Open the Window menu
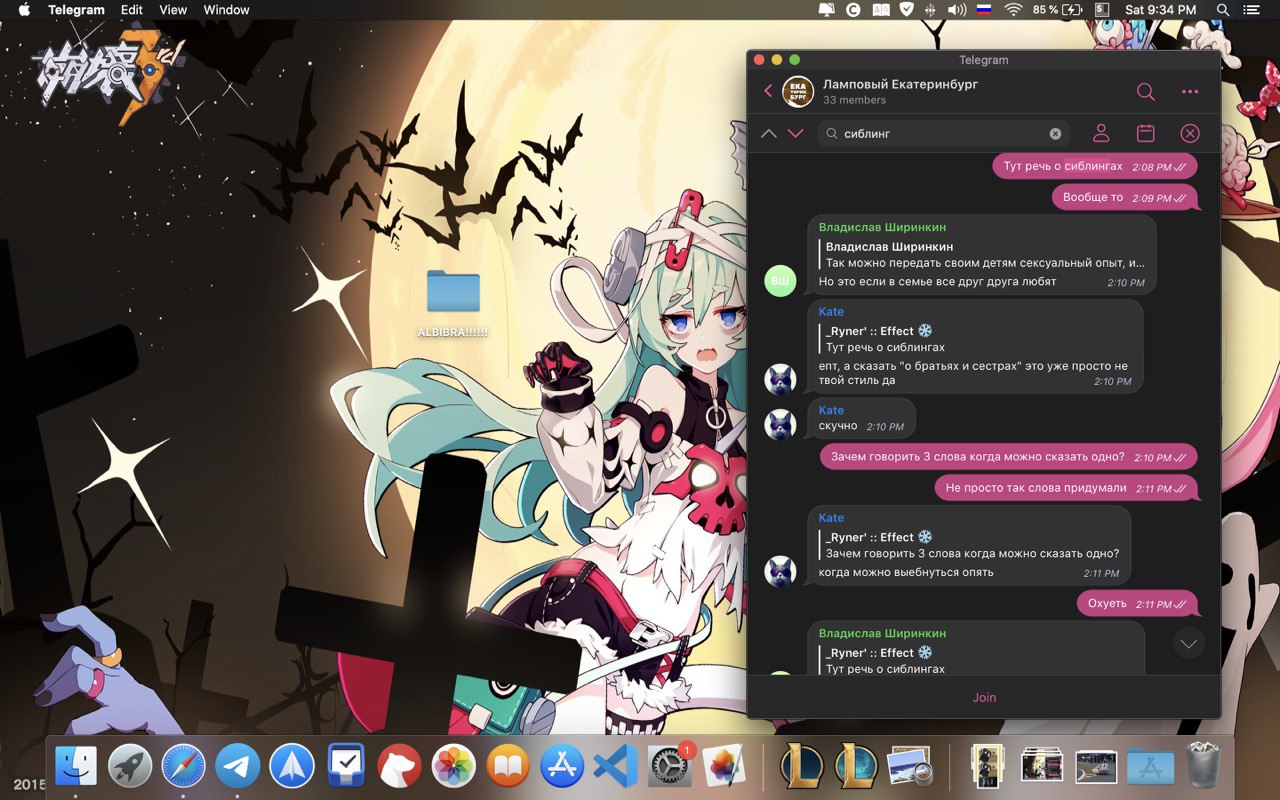1280x800 pixels. [226, 10]
